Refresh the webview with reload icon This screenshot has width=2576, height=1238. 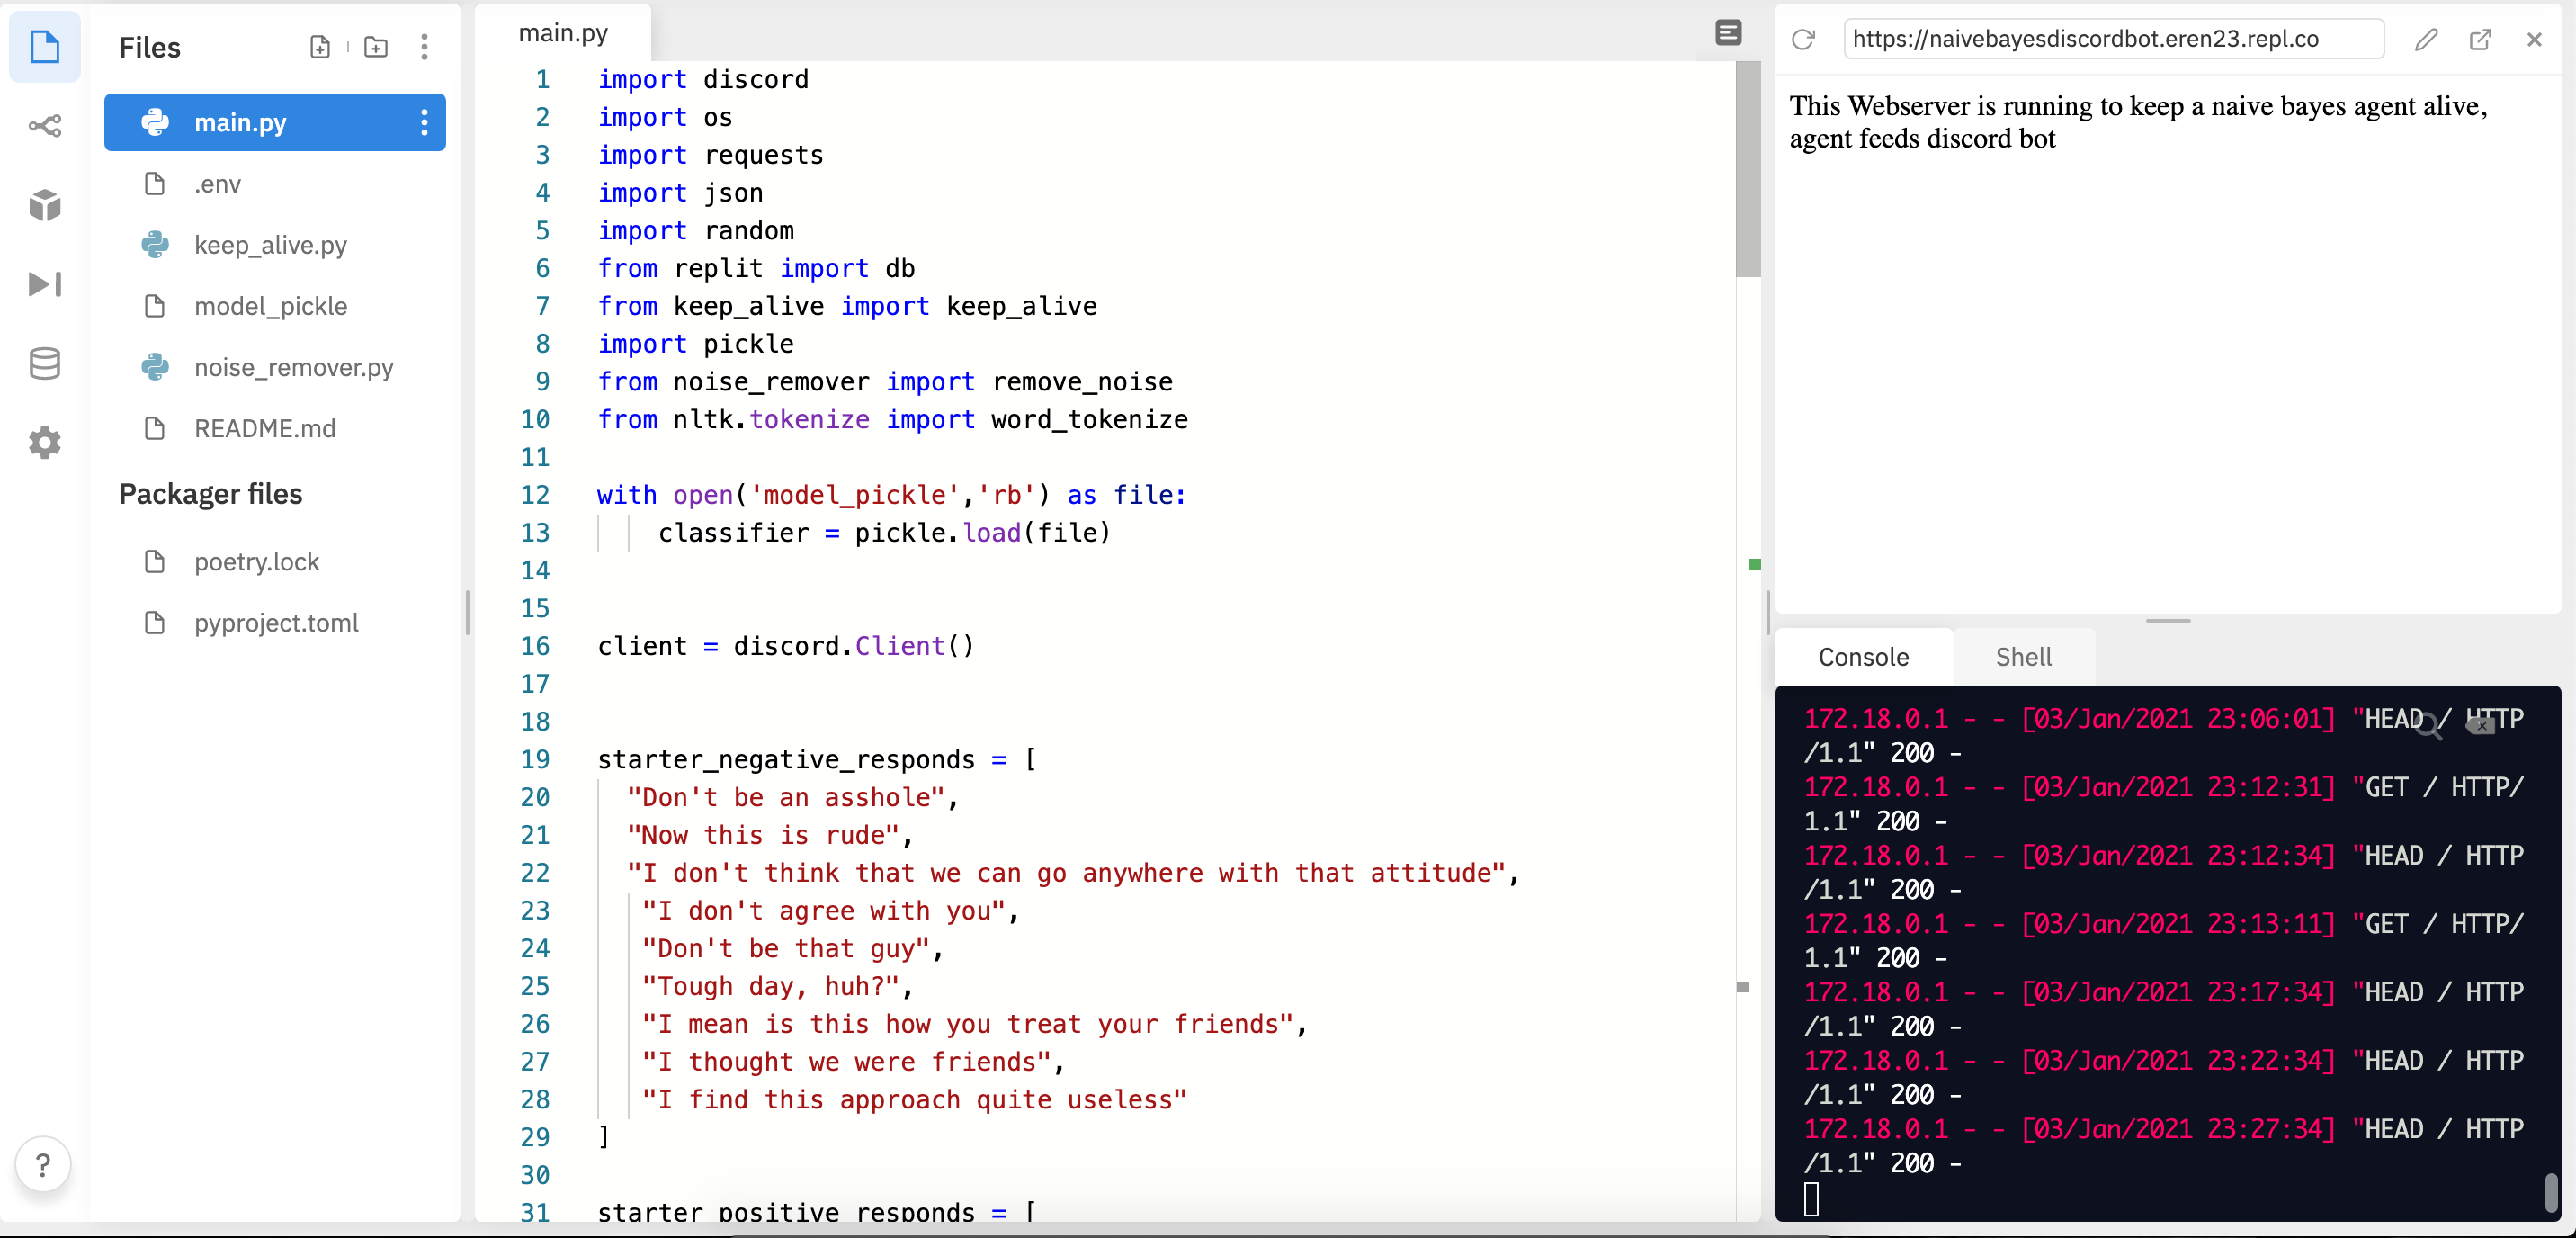pyautogui.click(x=1803, y=39)
